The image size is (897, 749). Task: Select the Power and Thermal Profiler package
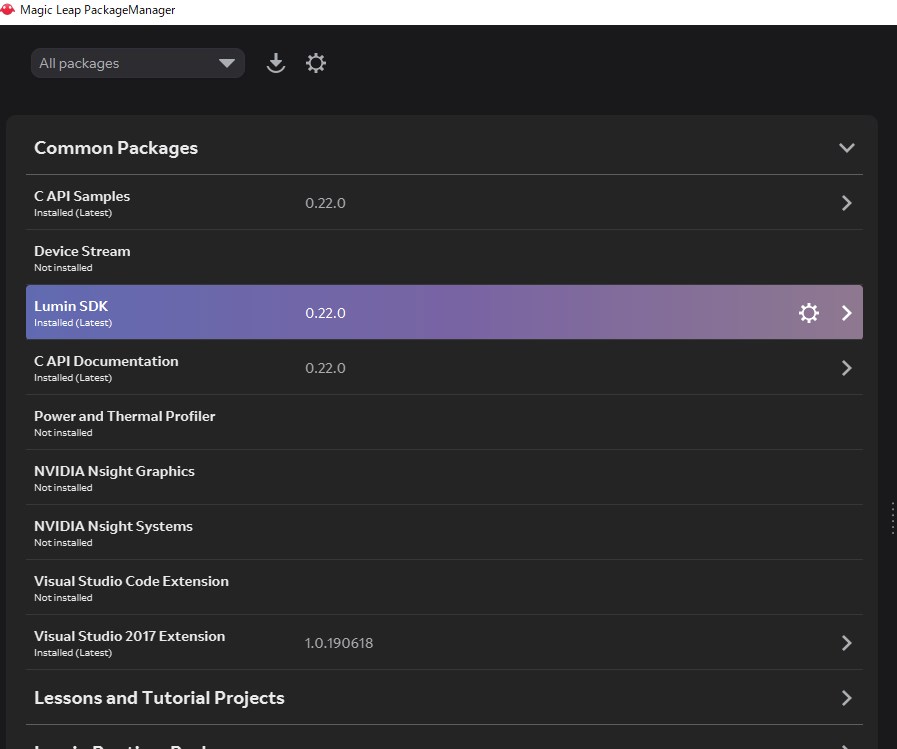click(x=125, y=416)
